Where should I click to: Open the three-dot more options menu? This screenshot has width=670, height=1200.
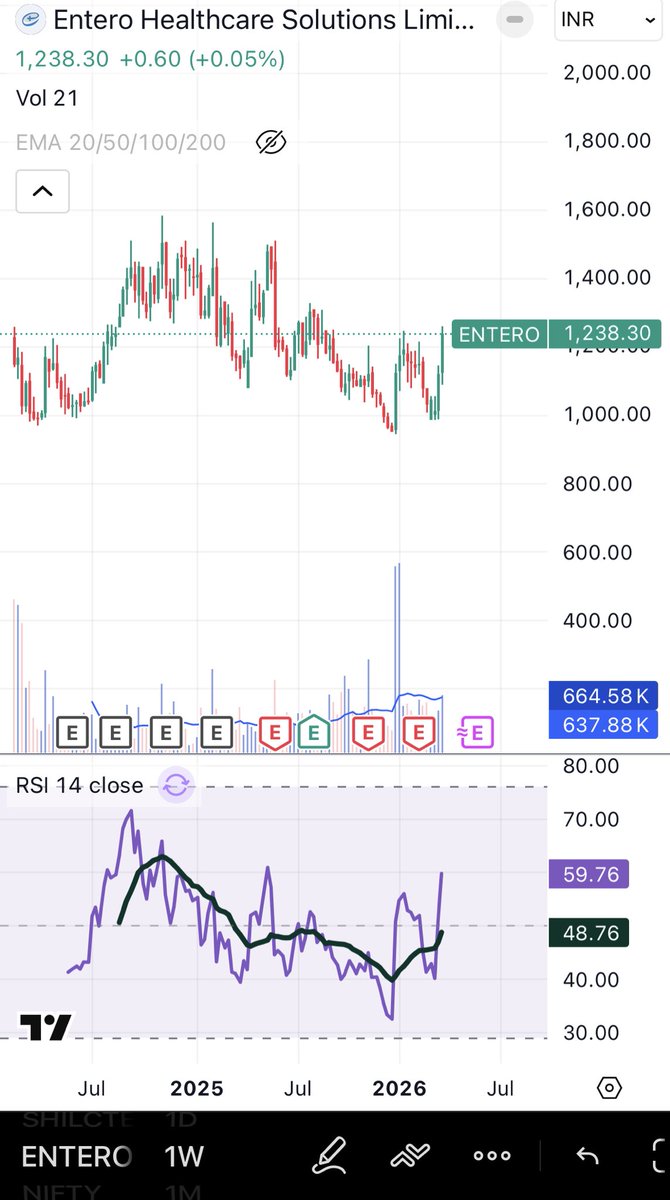[x=492, y=1156]
